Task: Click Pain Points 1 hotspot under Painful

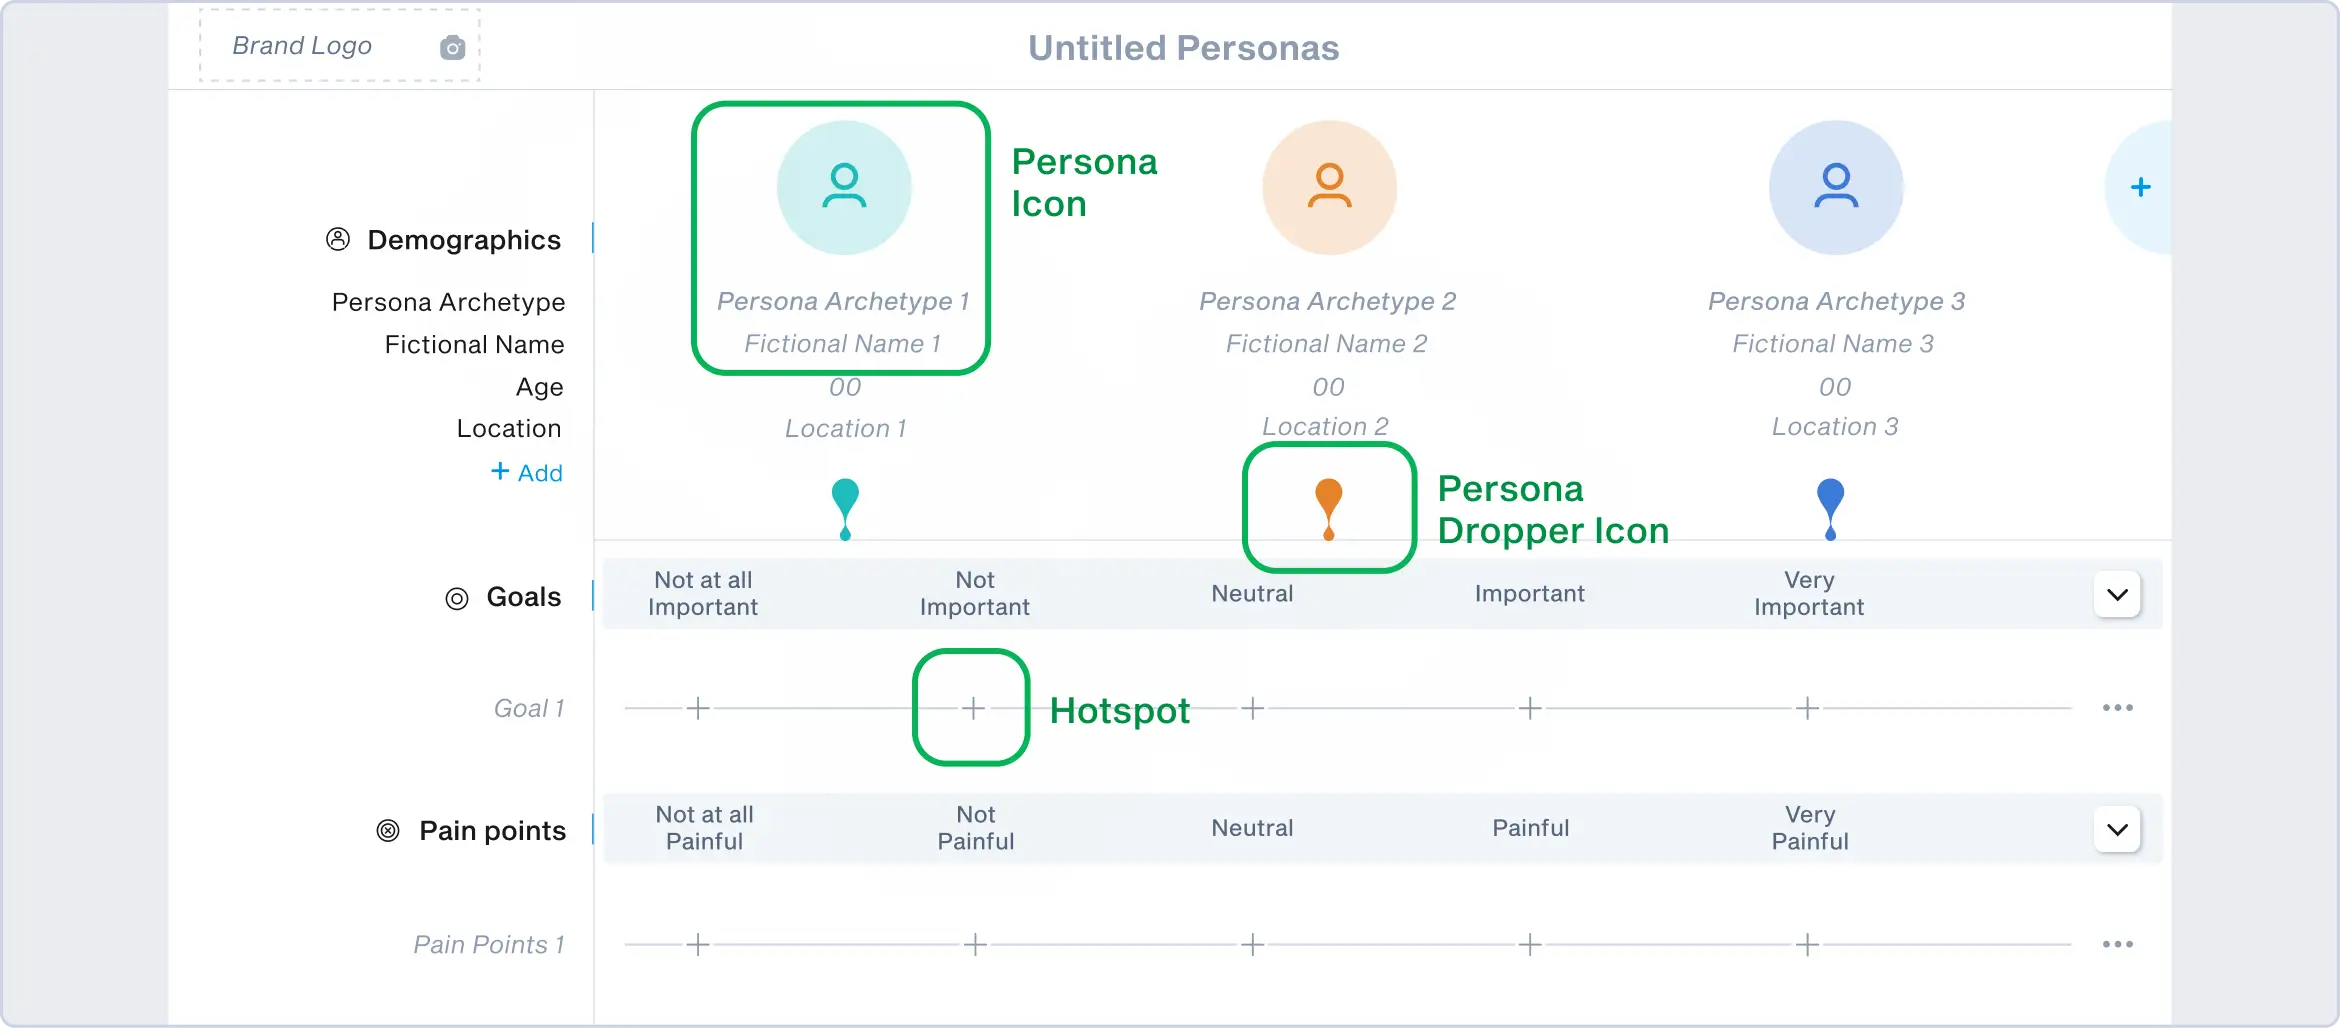Action: click(x=1530, y=944)
